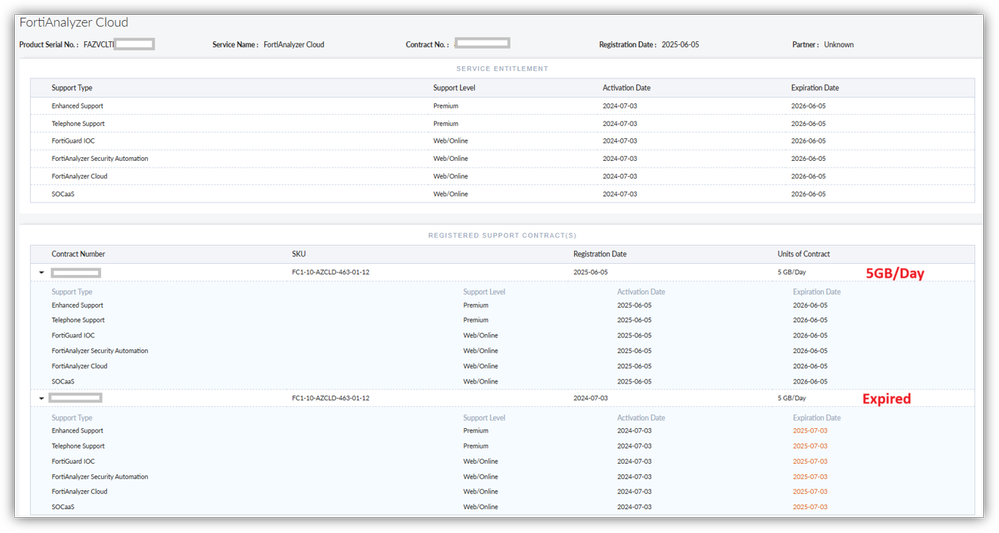
Task: Click 2026-06-05 expiration of SOCaaS in Service Entitlement
Action: 809,194
